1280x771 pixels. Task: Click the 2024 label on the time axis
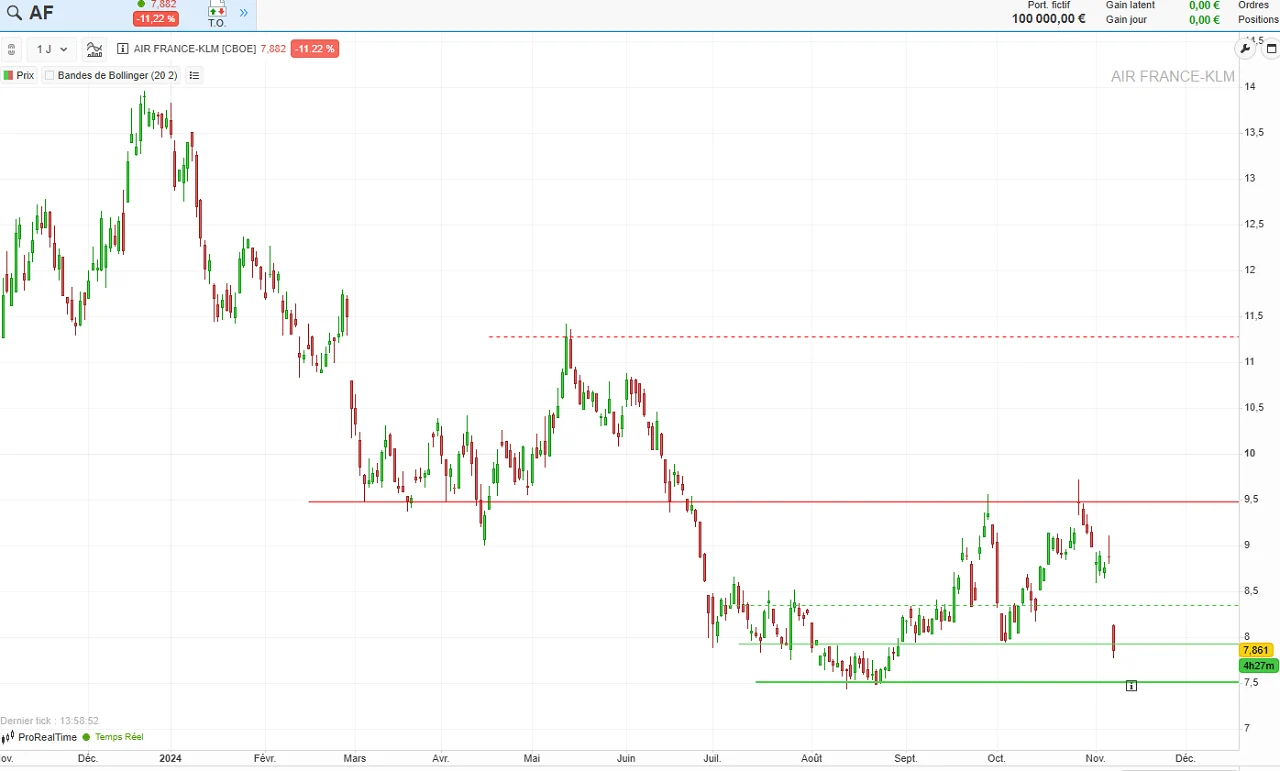pos(171,758)
